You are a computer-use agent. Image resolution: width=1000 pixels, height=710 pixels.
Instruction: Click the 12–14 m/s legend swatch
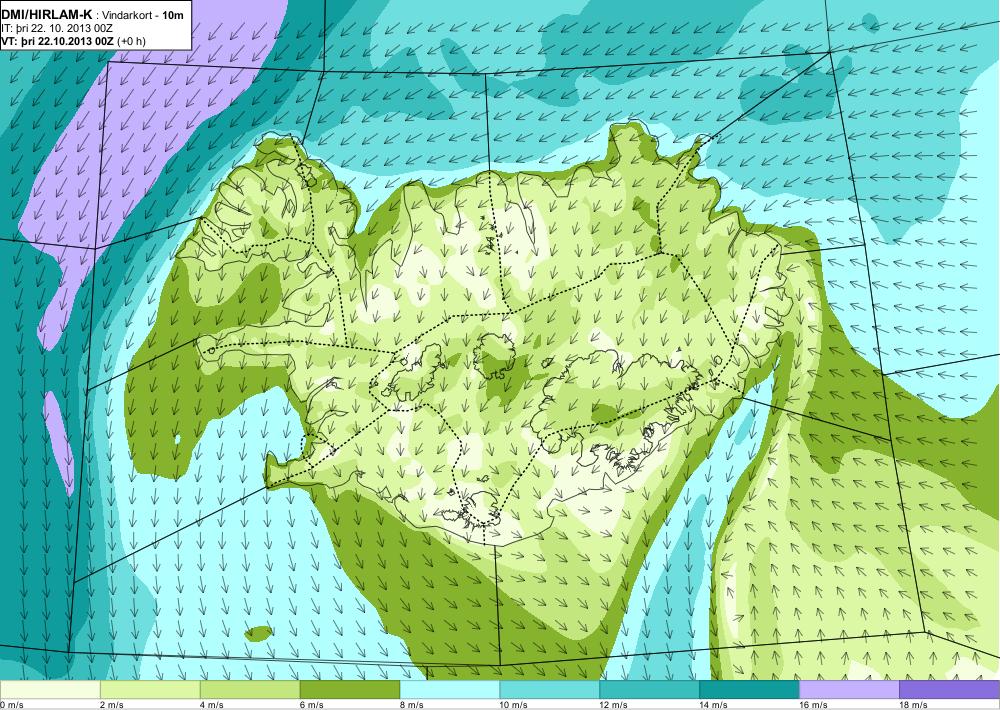tap(649, 690)
